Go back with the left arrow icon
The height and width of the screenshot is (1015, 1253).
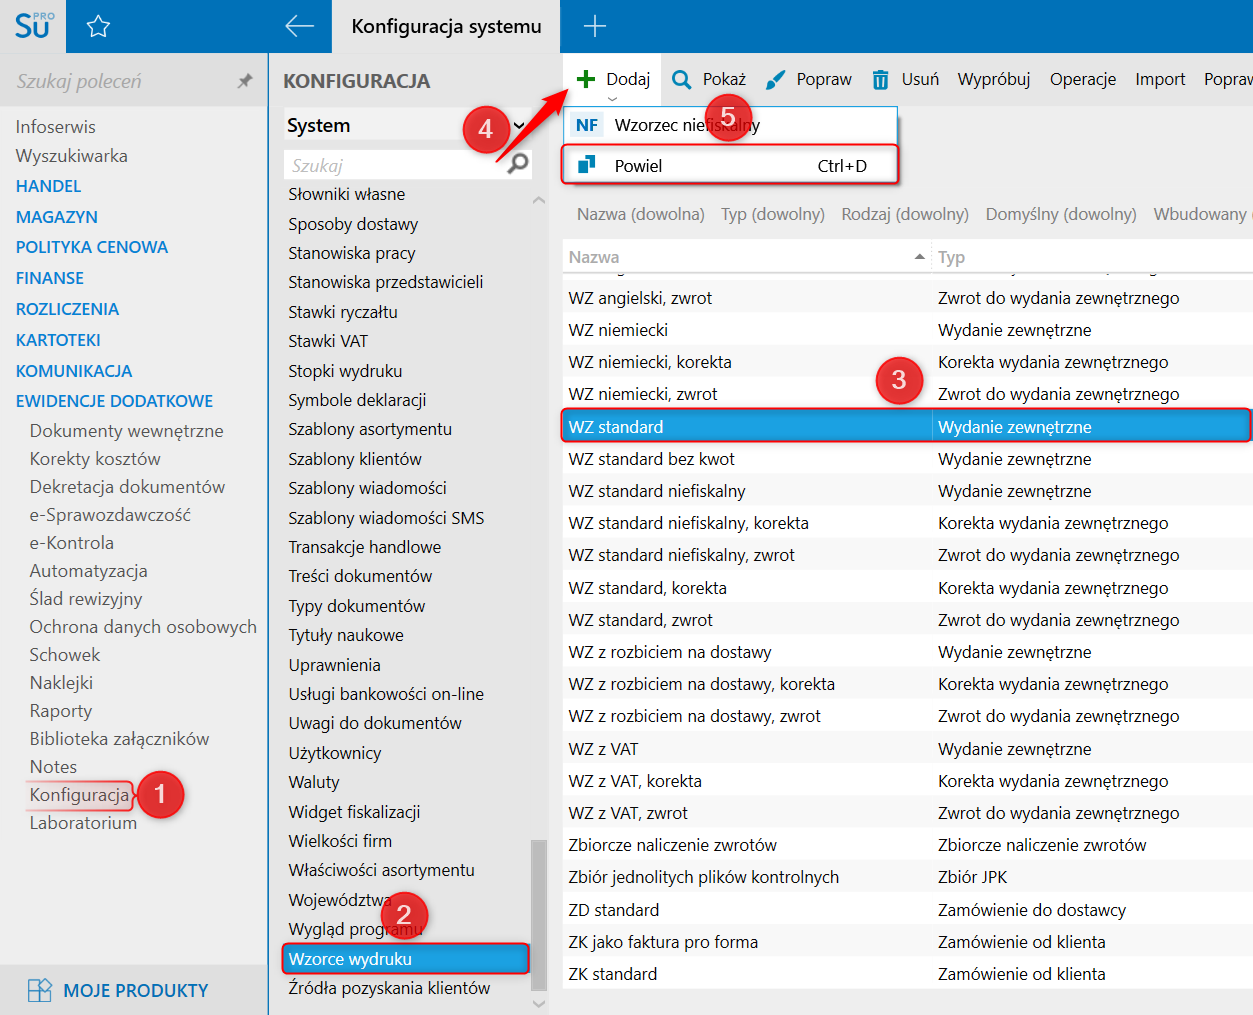299,26
